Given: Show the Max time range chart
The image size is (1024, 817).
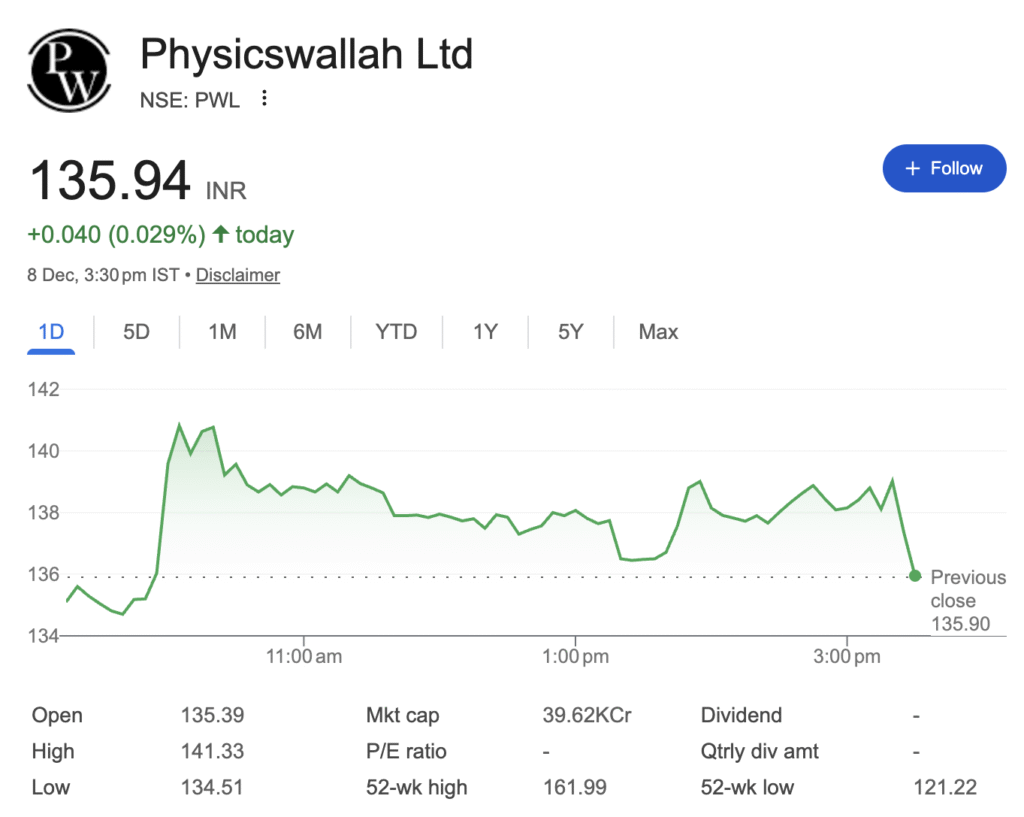Looking at the screenshot, I should tap(658, 332).
